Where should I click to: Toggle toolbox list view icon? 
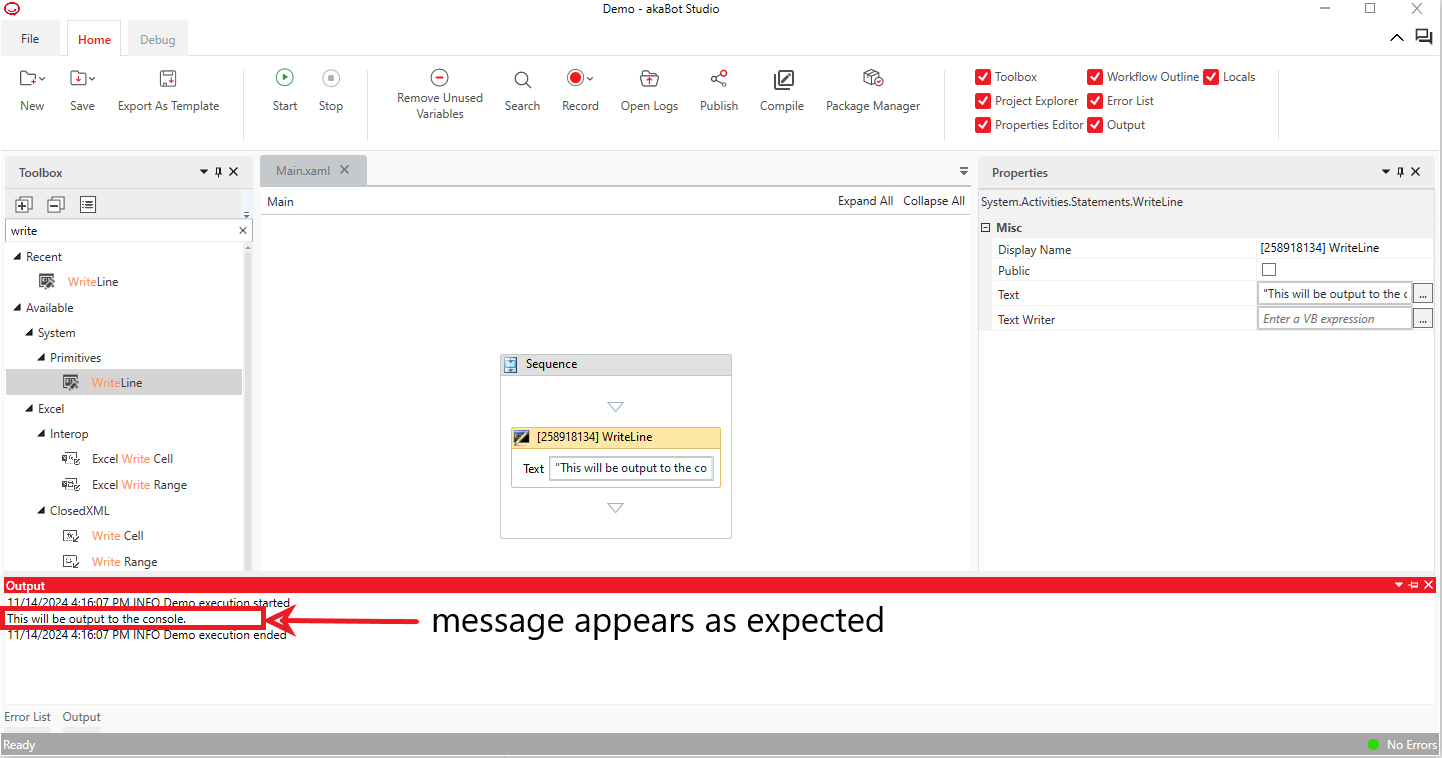pos(88,204)
